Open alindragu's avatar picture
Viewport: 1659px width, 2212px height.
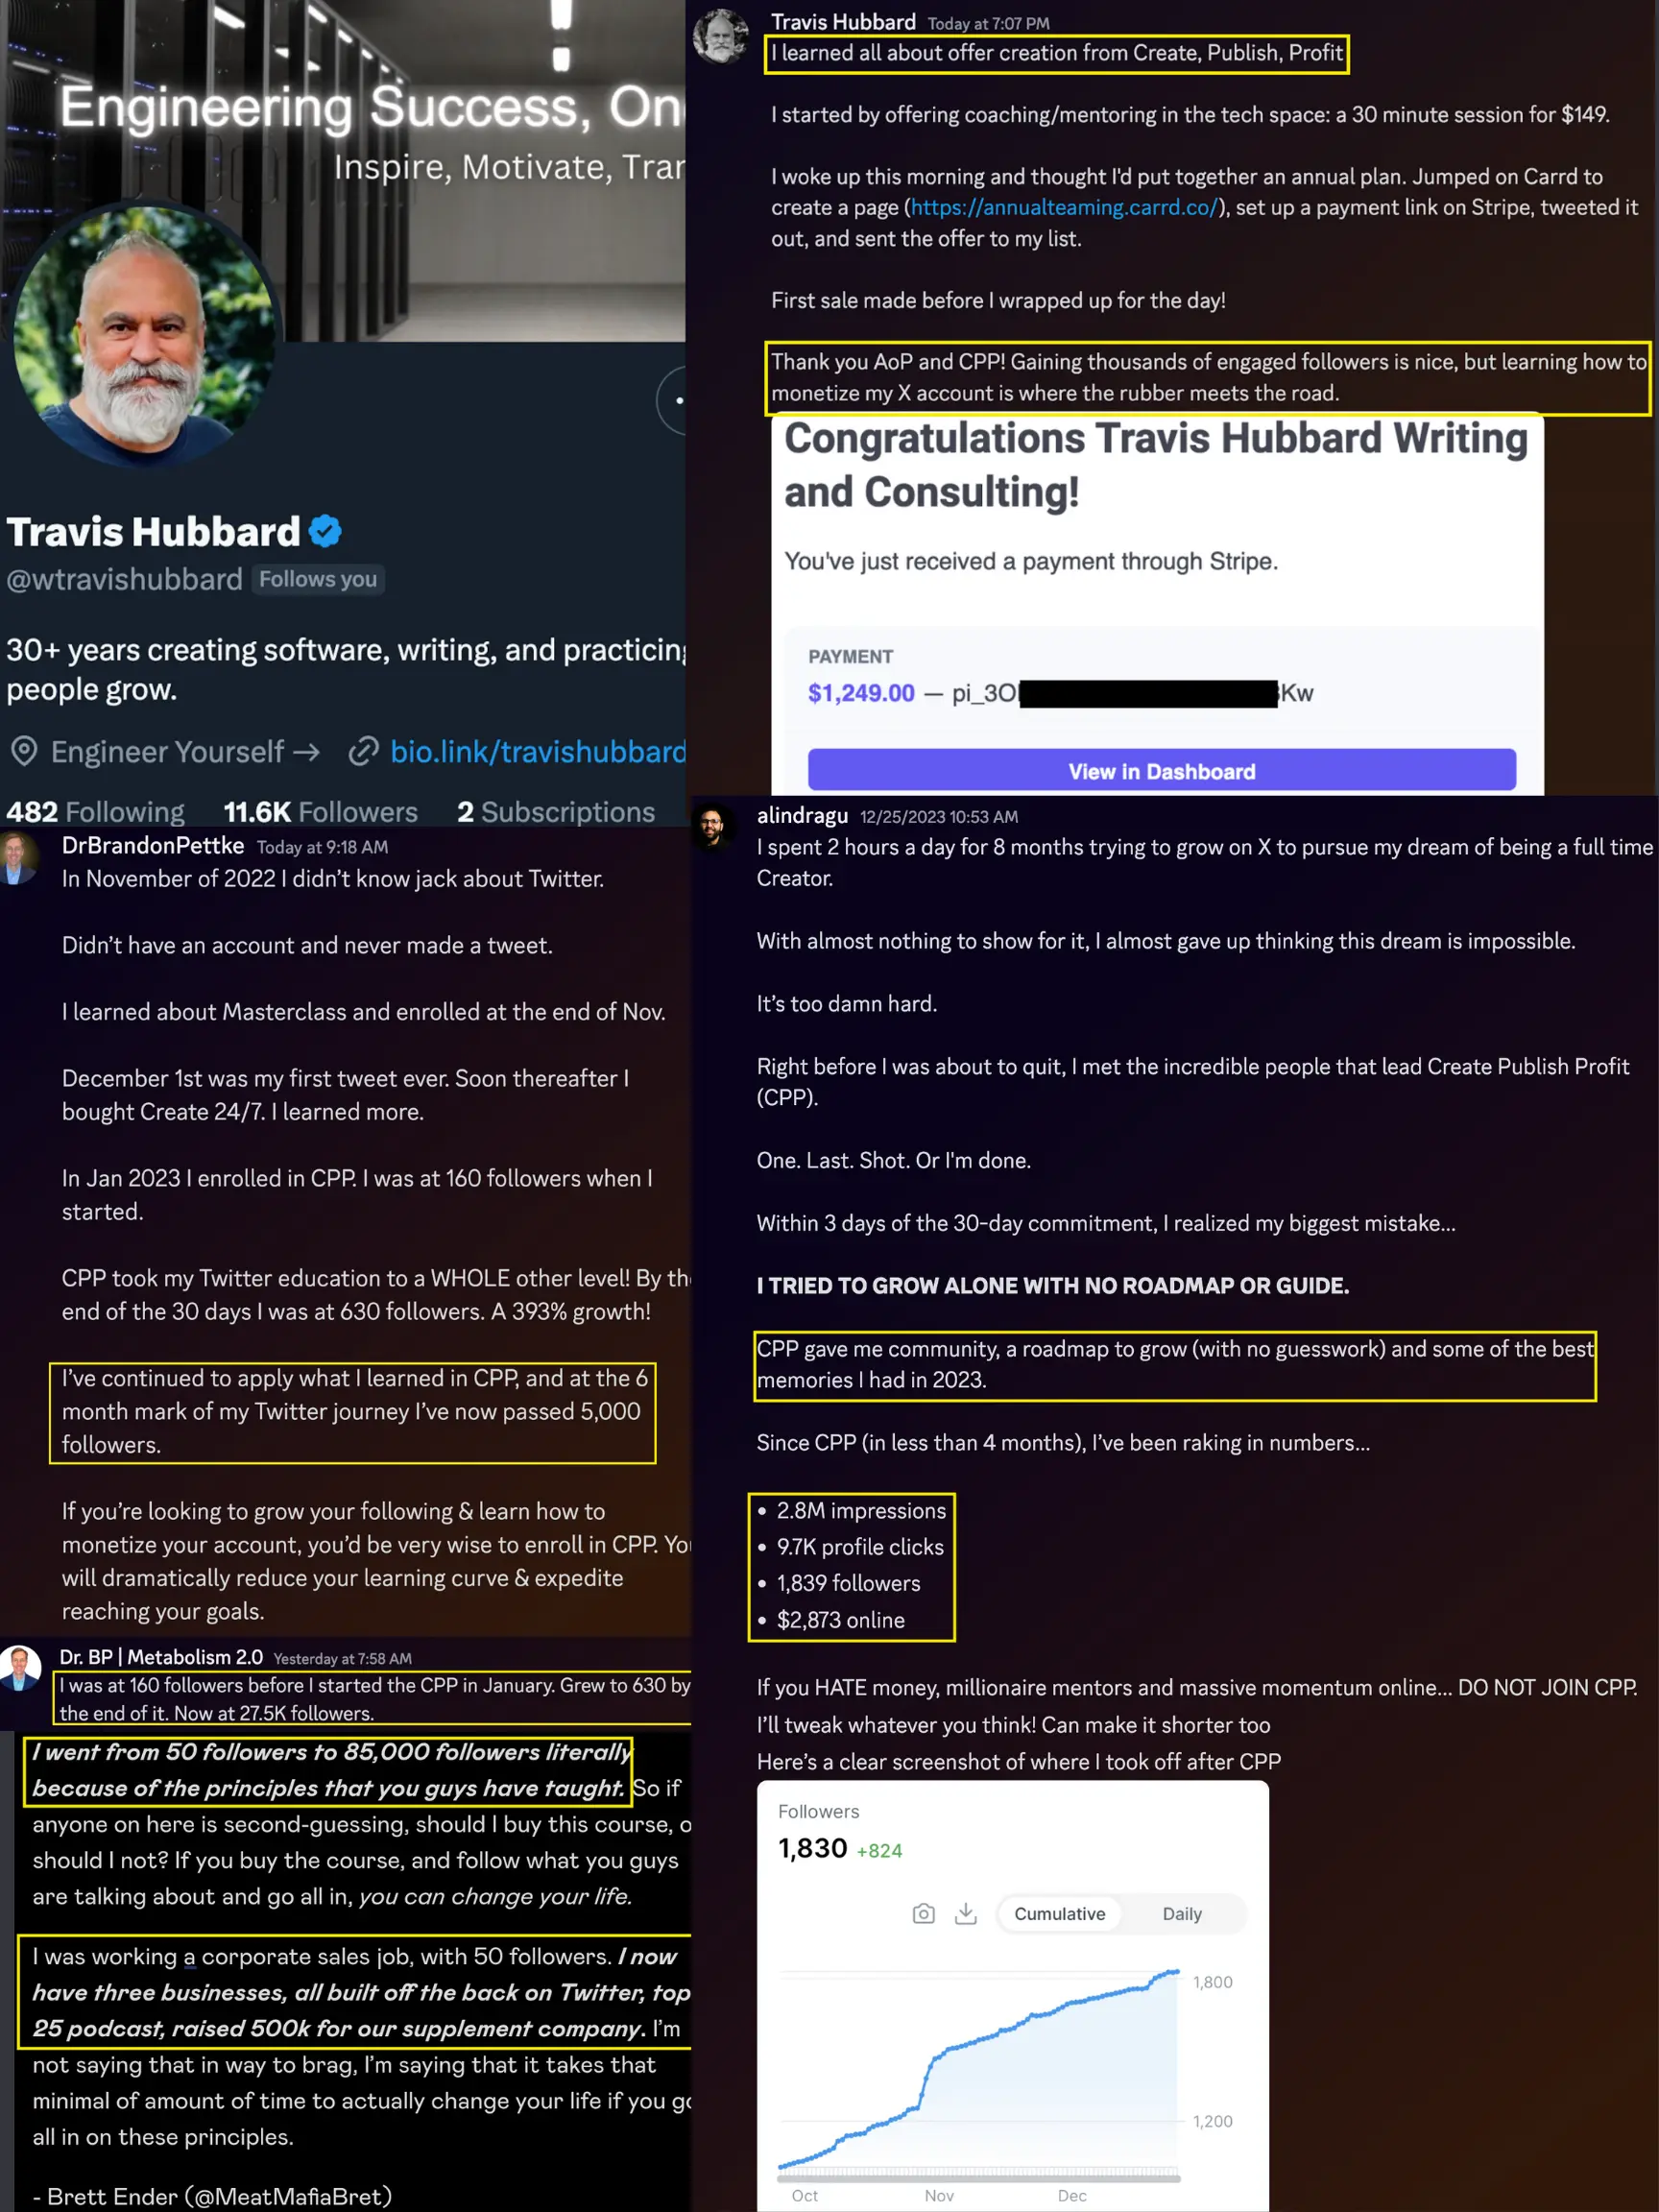pos(713,826)
